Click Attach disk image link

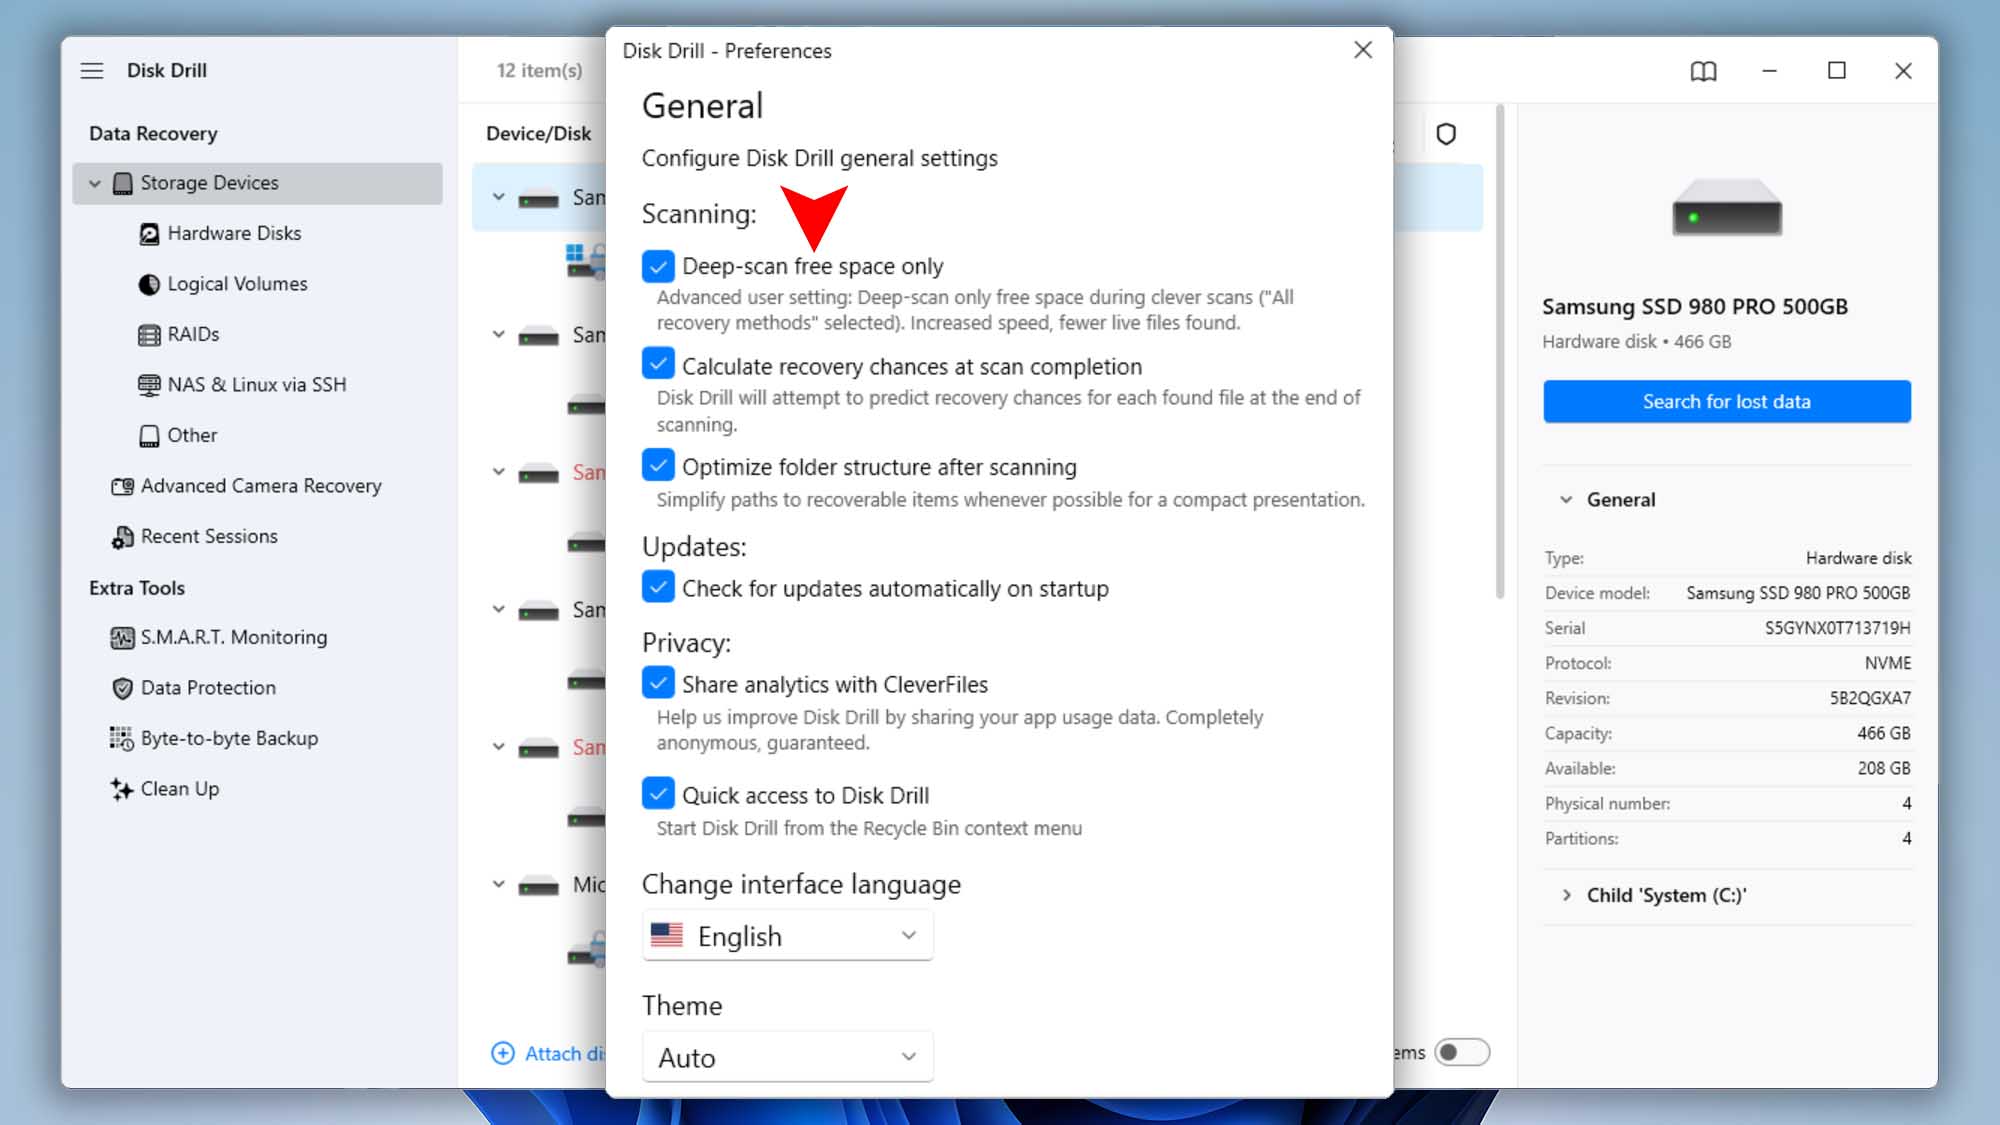click(x=564, y=1054)
